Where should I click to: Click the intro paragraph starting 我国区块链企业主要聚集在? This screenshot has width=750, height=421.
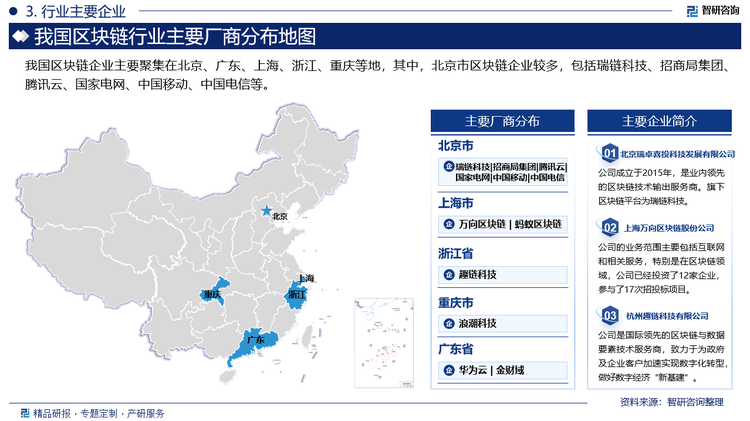tap(378, 75)
